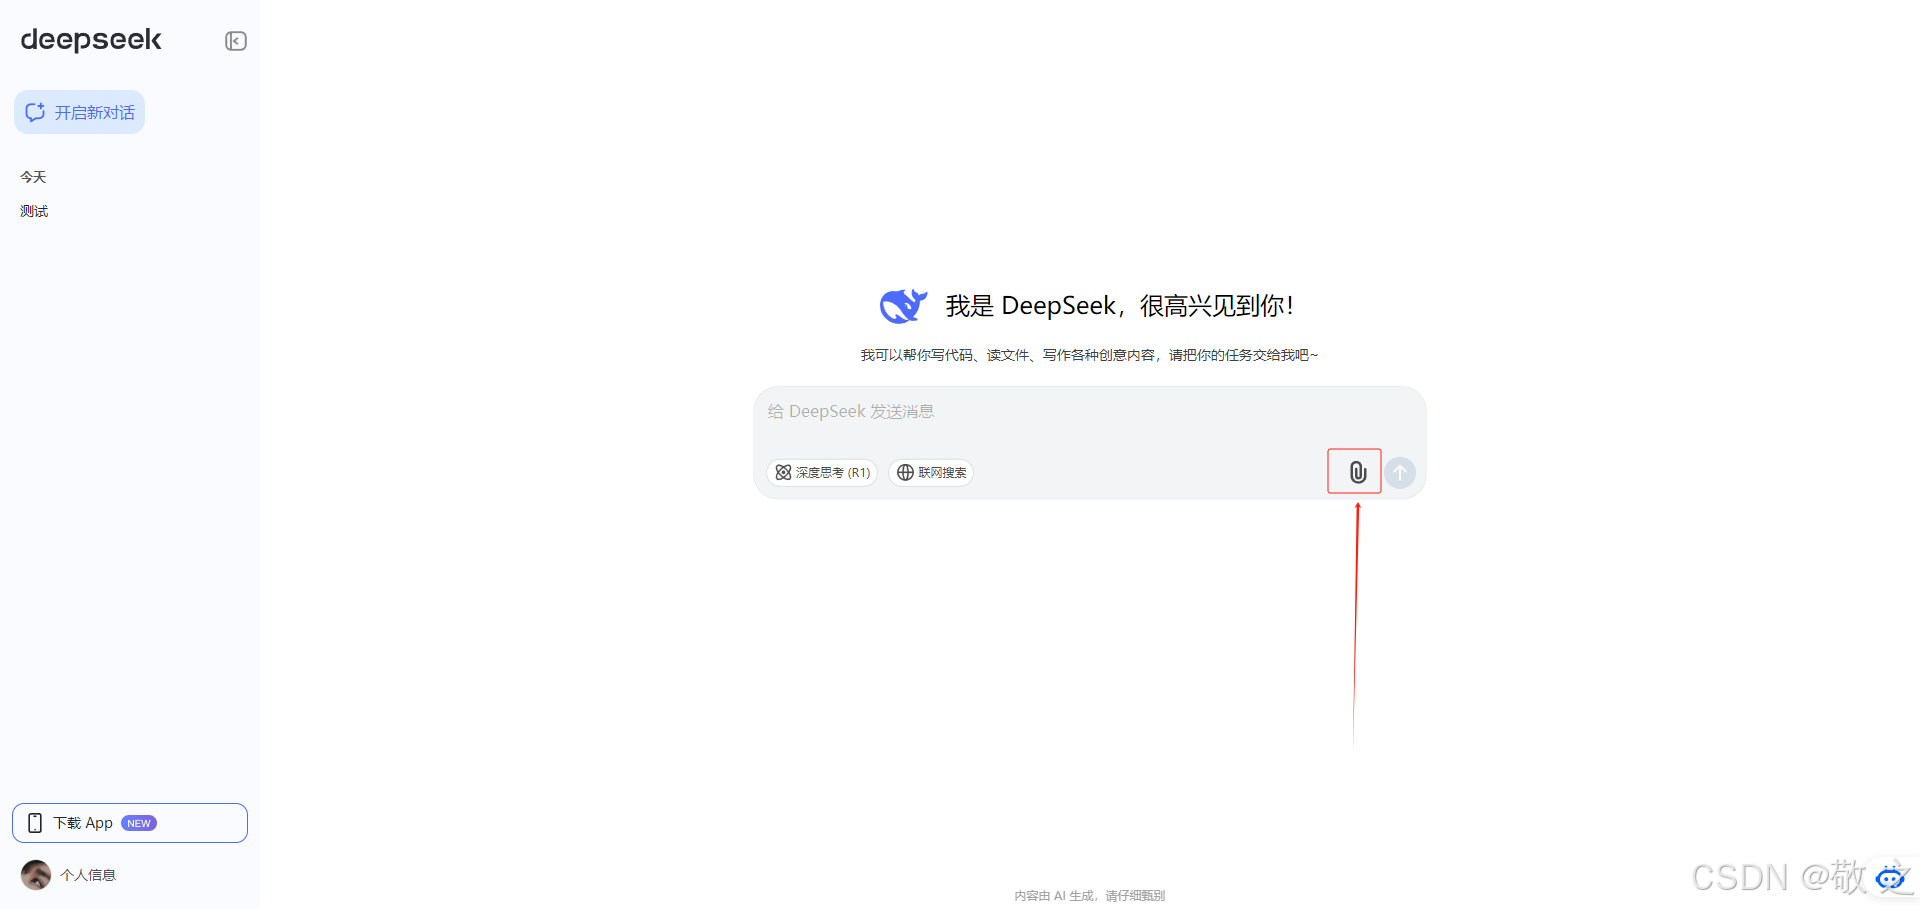
Task: Open the user avatar picture
Action: click(x=36, y=875)
